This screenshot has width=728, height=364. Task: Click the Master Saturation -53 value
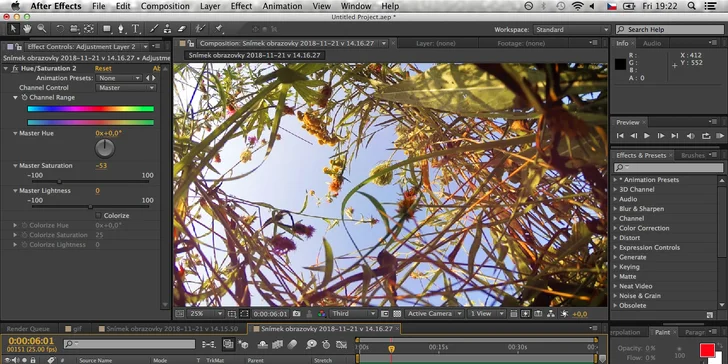point(101,166)
